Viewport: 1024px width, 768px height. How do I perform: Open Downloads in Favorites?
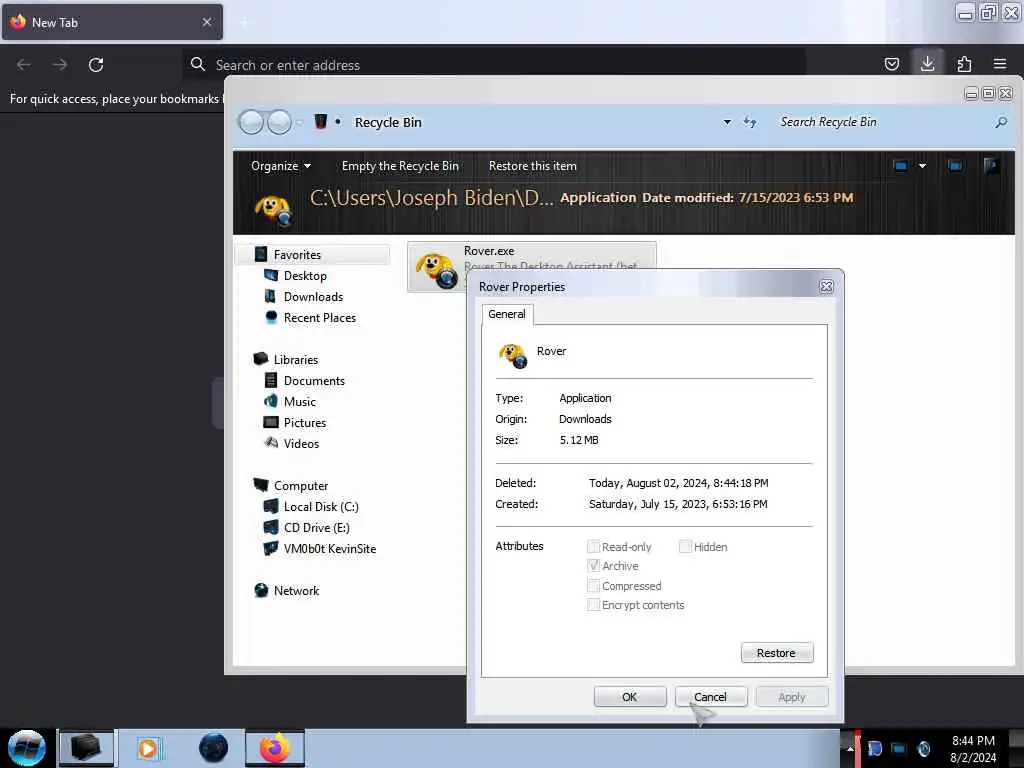pos(313,296)
